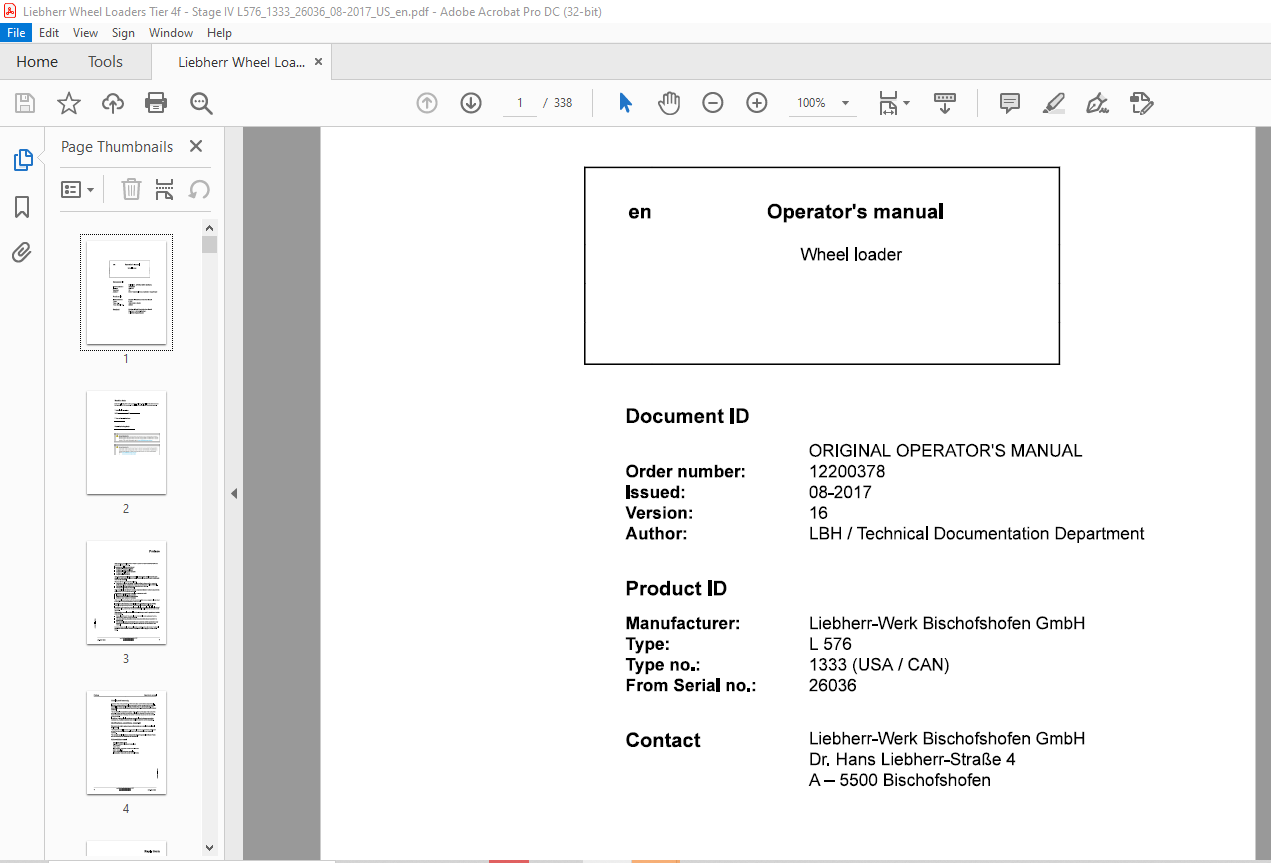Go to previous page arrow
The height and width of the screenshot is (863, 1271).
click(427, 103)
